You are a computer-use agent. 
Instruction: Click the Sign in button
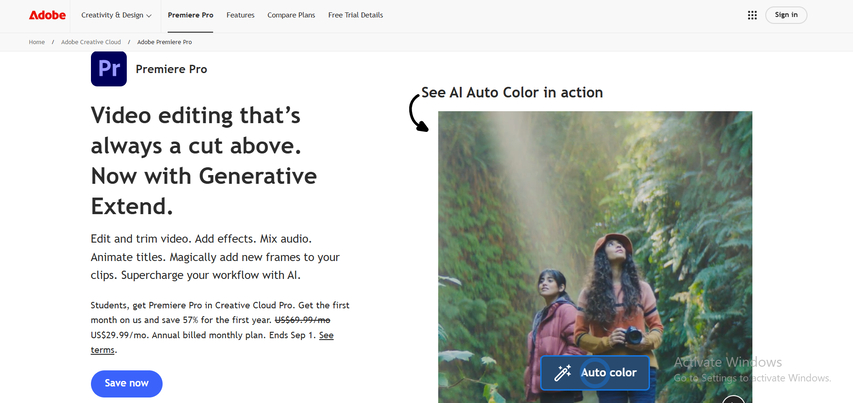click(786, 15)
